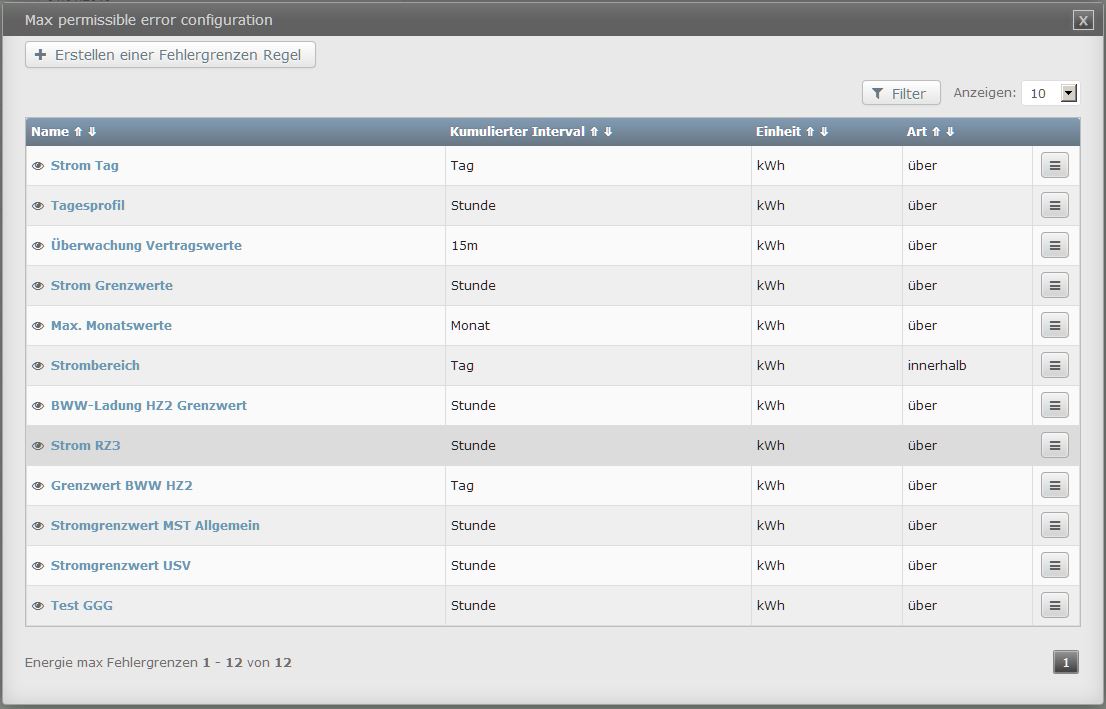
Task: Go to page 1 of results
Action: click(1066, 662)
